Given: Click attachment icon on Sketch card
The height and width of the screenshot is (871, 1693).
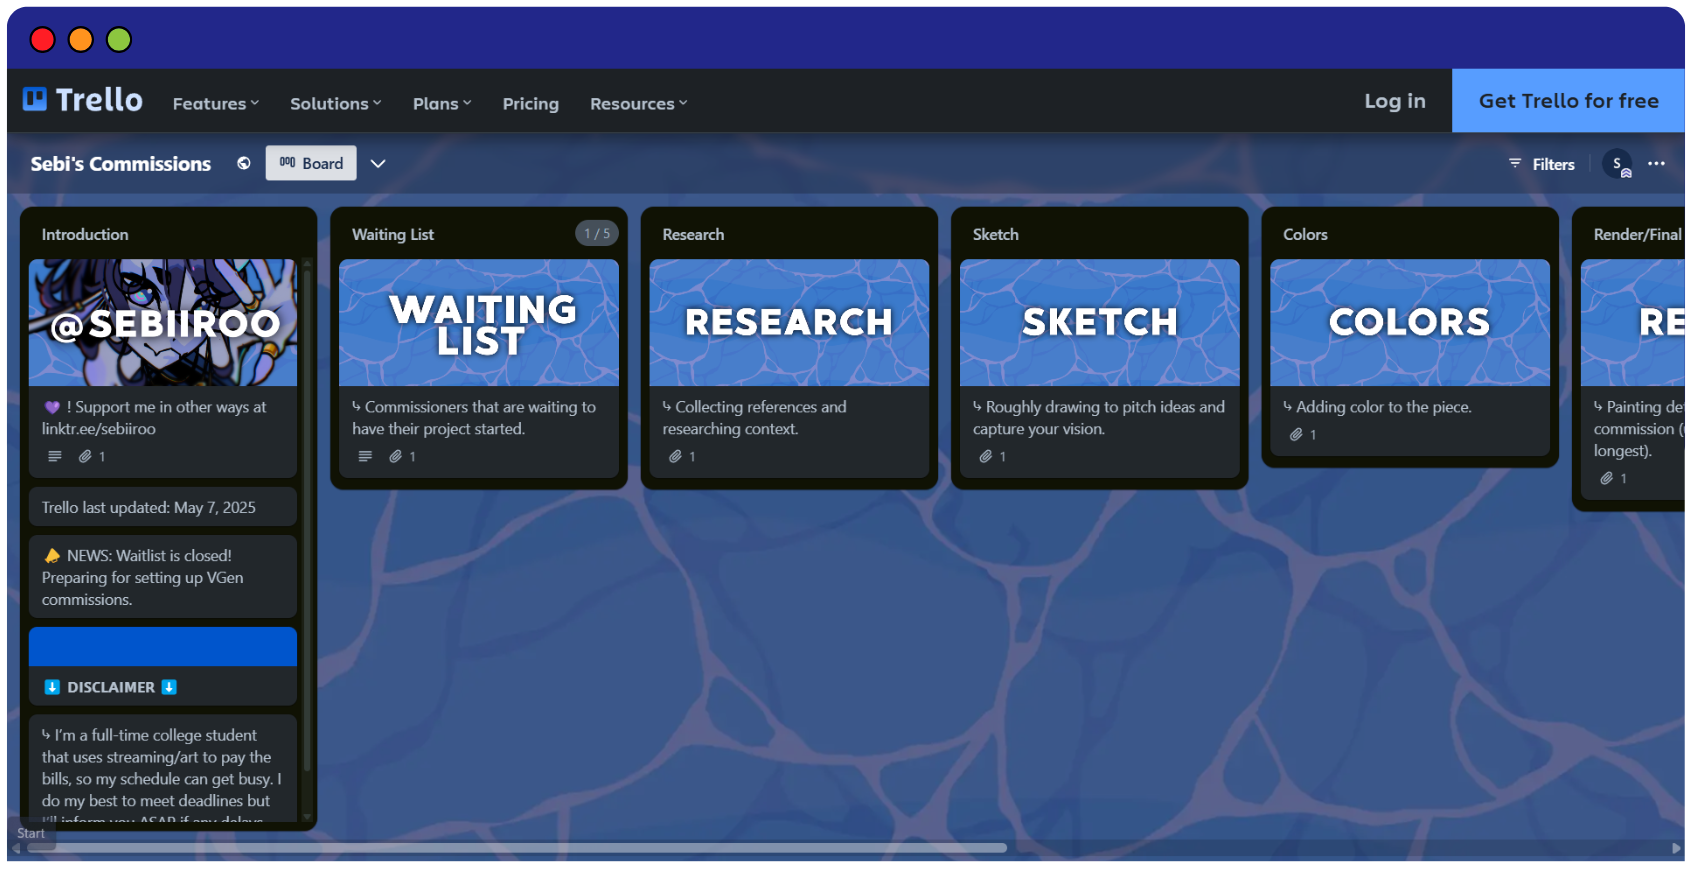Looking at the screenshot, I should pos(986,456).
